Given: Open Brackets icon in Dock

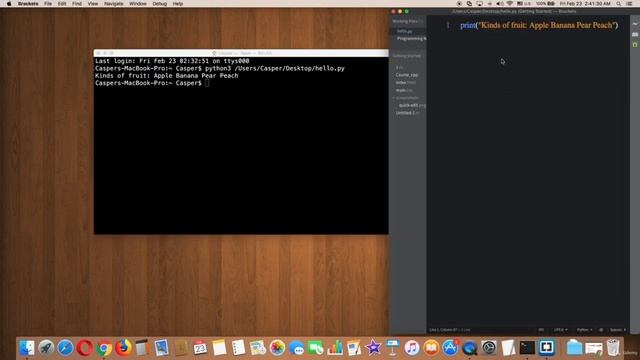Looking at the screenshot, I should pyautogui.click(x=546, y=348).
